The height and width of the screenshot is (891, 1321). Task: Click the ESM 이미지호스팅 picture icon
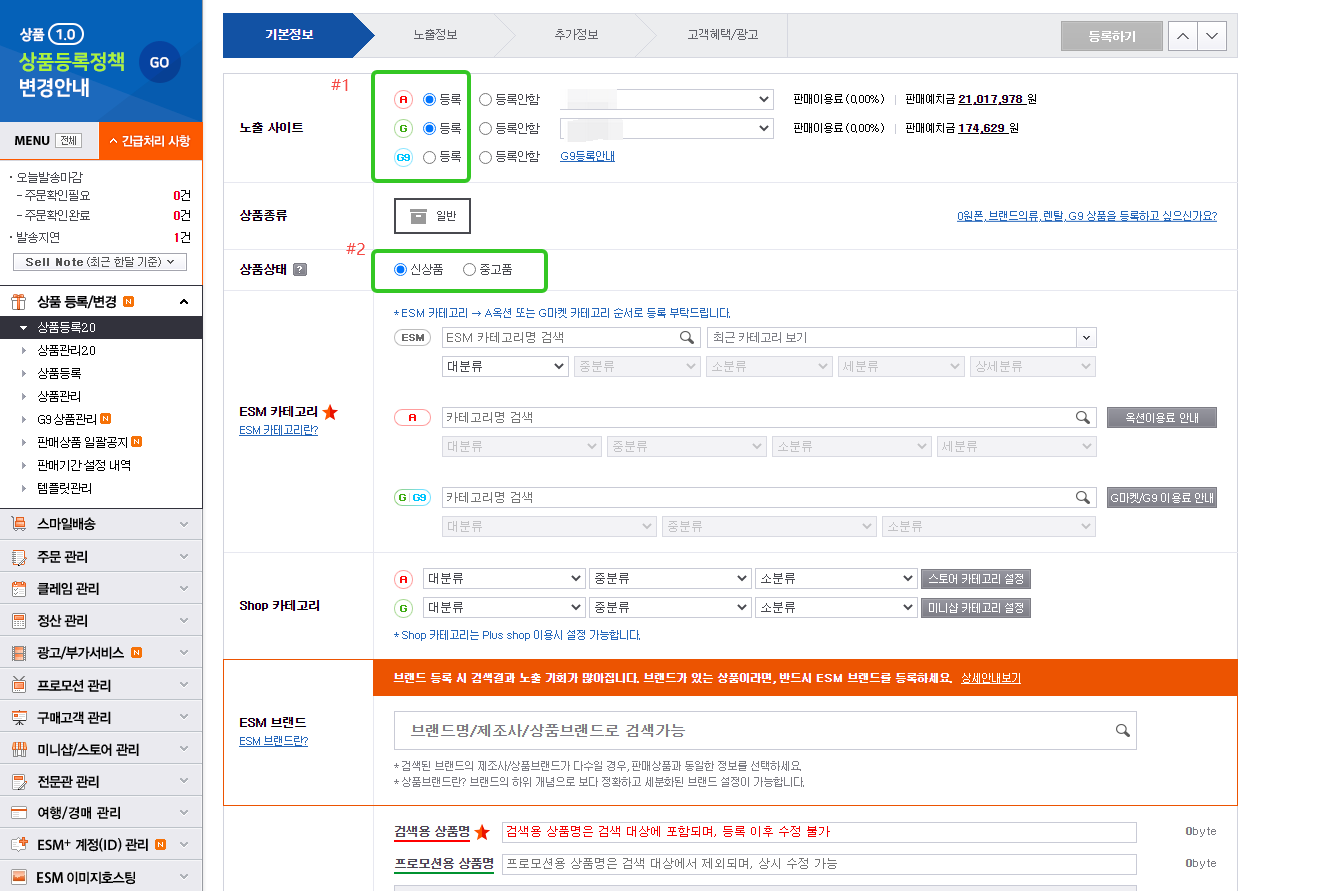pyautogui.click(x=16, y=878)
